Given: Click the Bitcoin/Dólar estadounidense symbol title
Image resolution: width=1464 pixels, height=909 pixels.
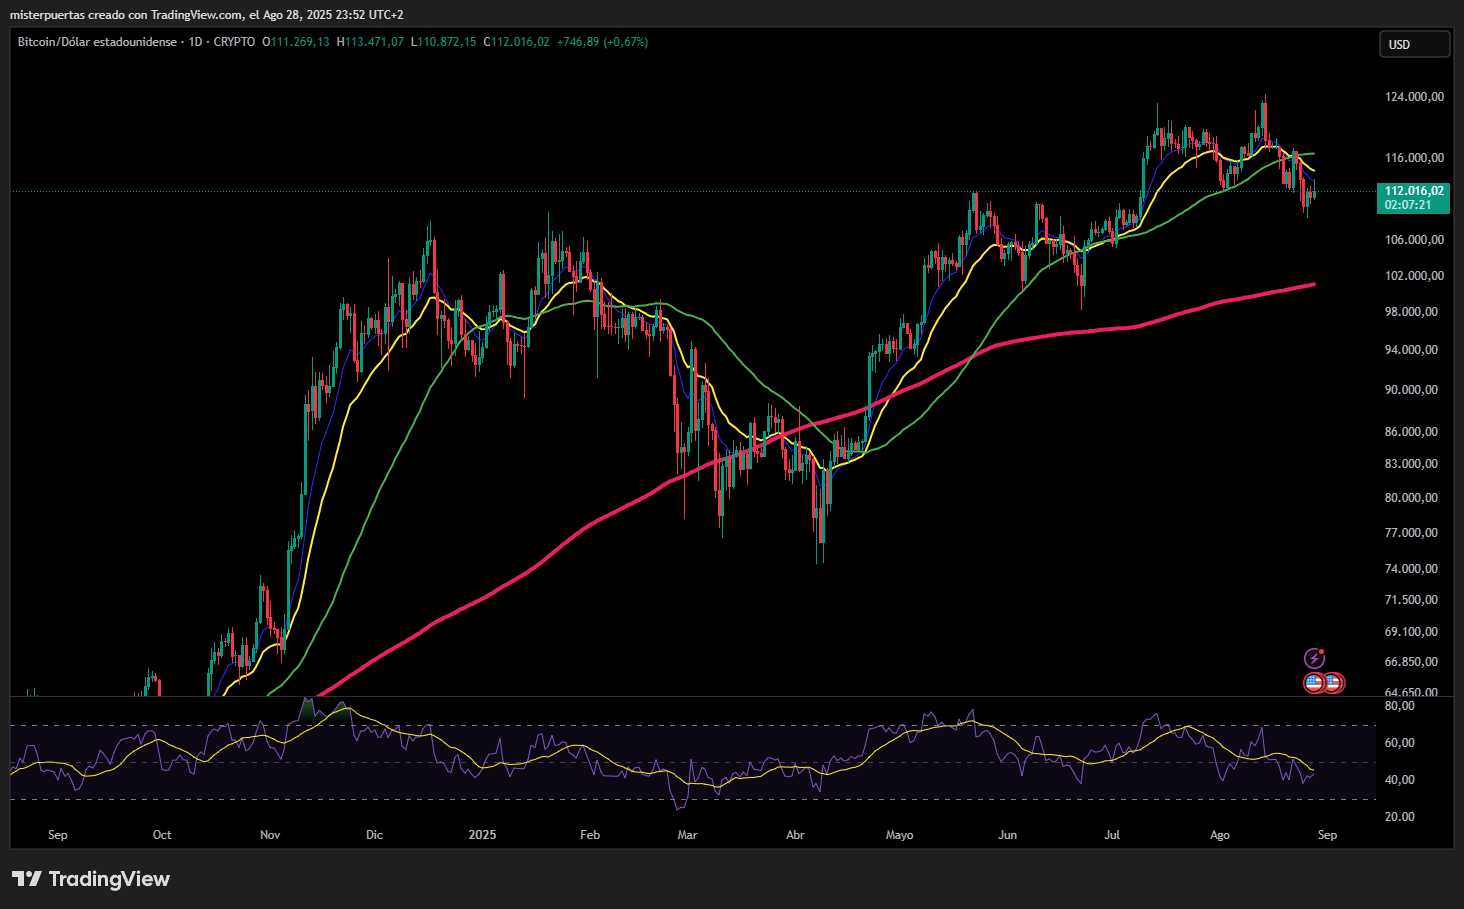Looking at the screenshot, I should [x=97, y=42].
